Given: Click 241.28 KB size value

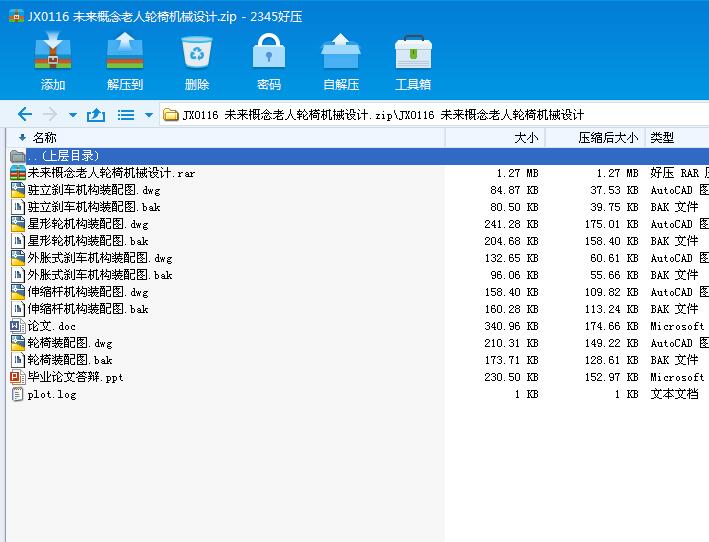Looking at the screenshot, I should (x=511, y=224).
